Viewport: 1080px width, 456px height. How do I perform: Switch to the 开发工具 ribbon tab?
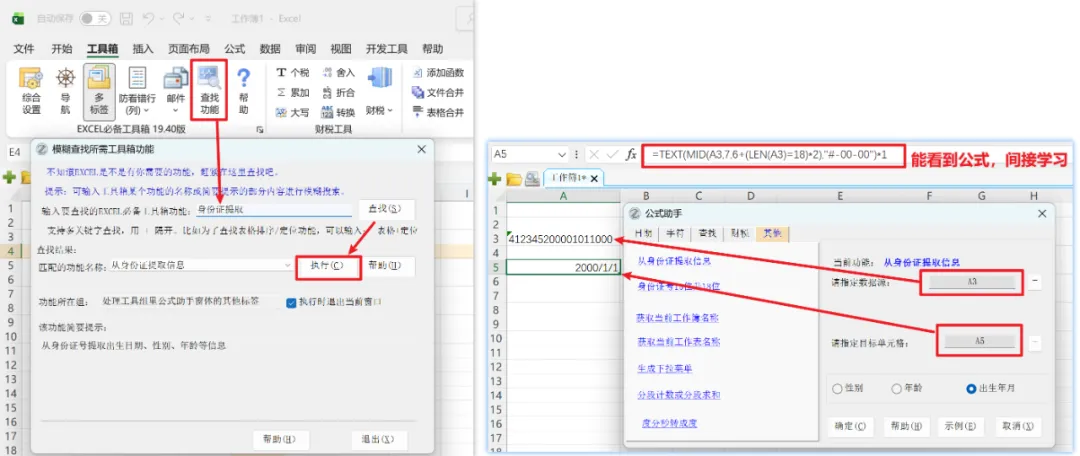386,48
